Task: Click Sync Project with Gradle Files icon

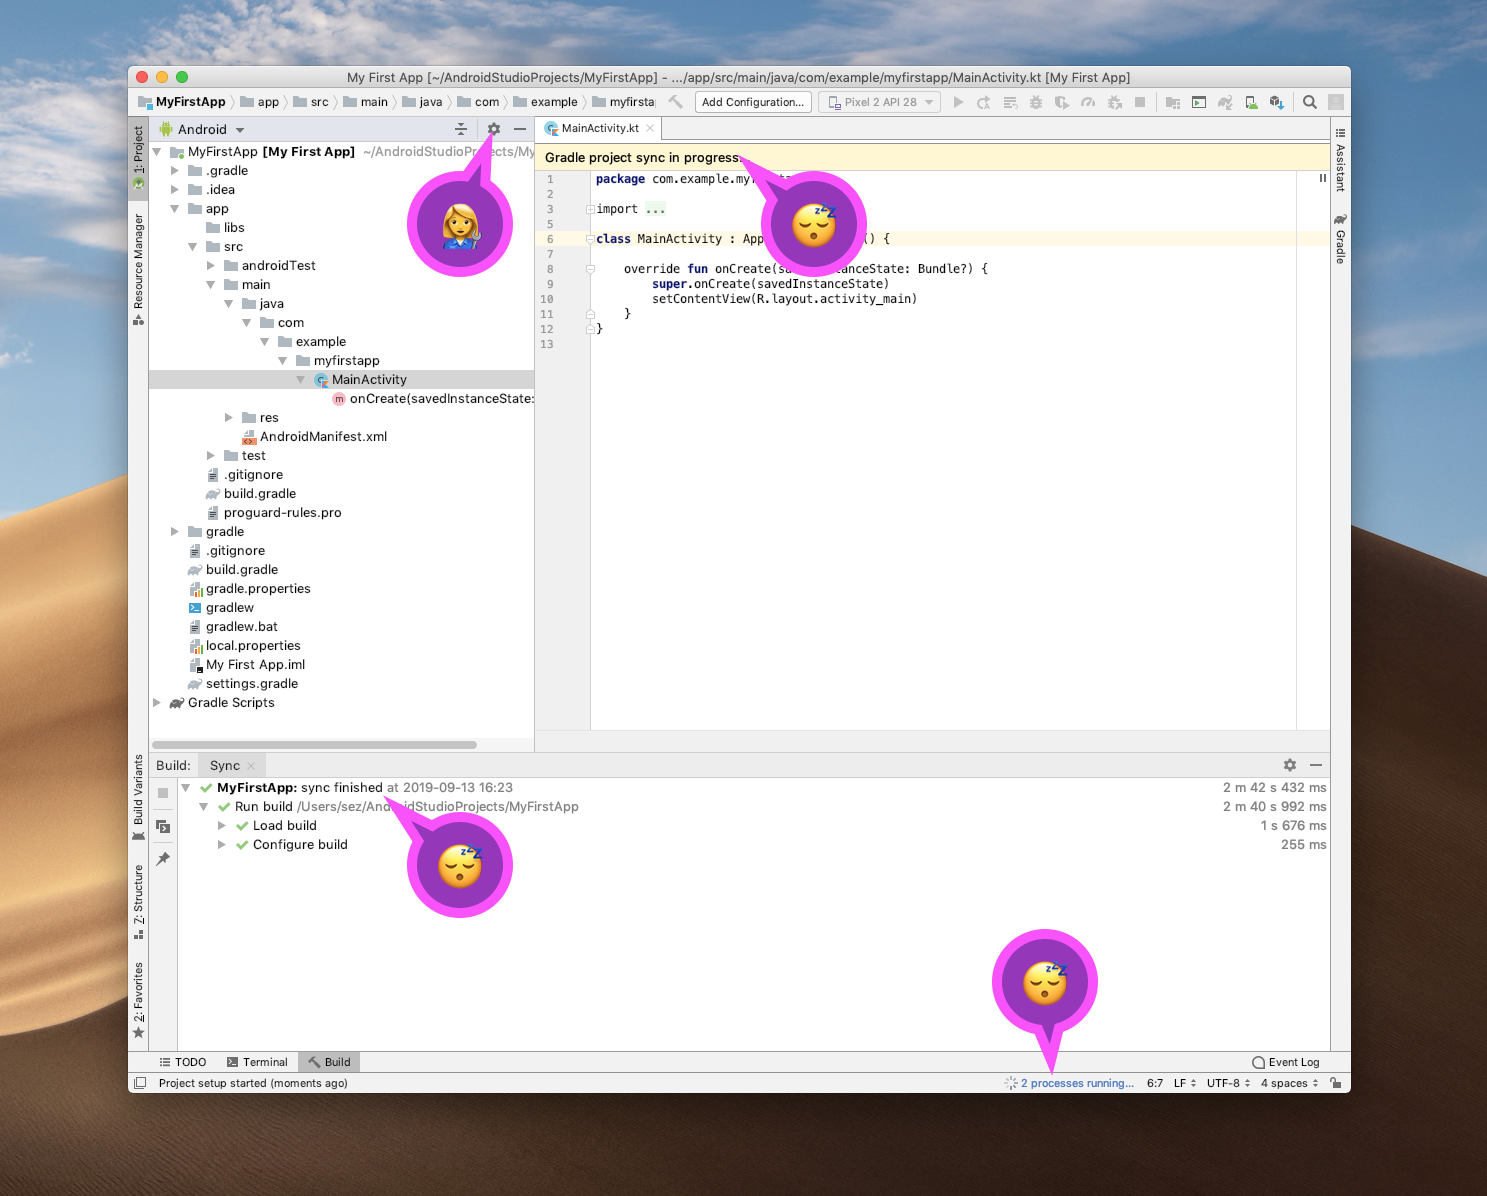Action: coord(1225,102)
